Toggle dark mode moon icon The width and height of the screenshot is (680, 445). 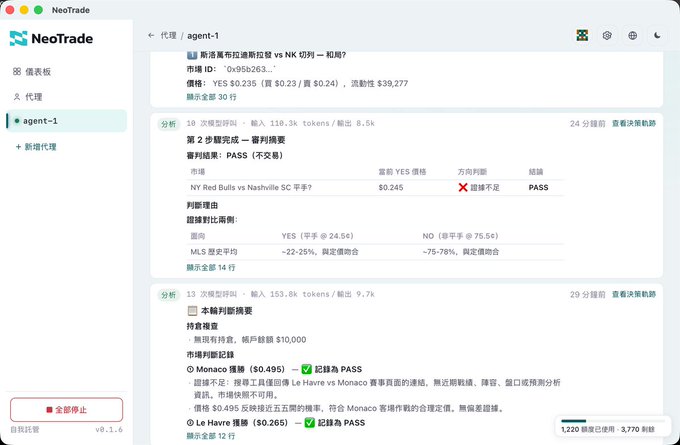(x=657, y=36)
